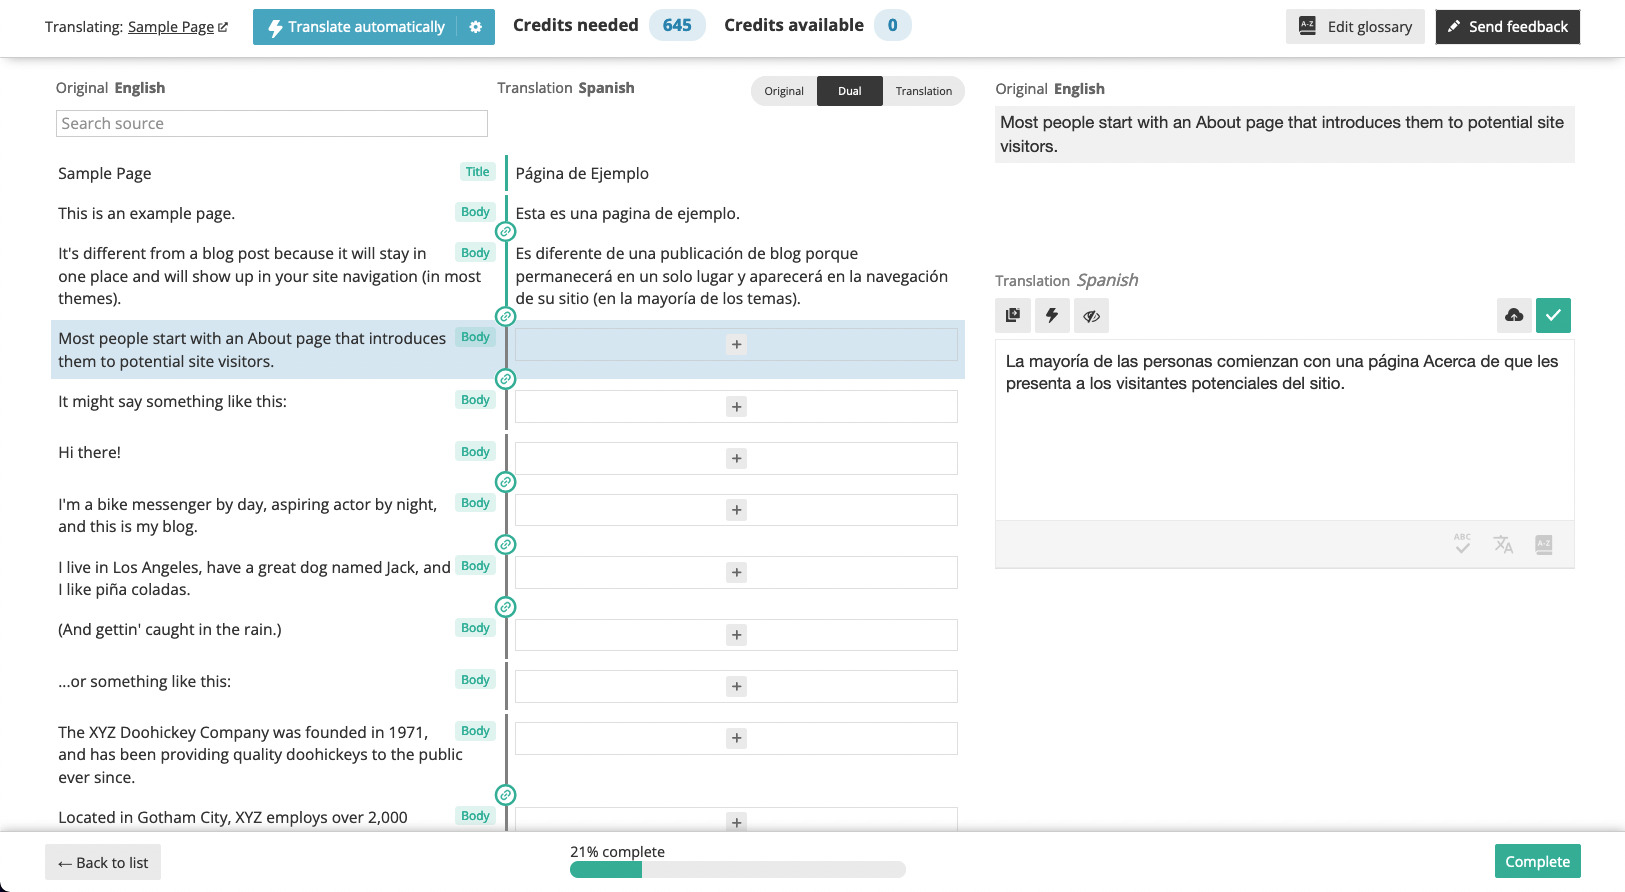Image resolution: width=1625 pixels, height=892 pixels.
Task: Switch to Translation view tab
Action: tap(924, 91)
